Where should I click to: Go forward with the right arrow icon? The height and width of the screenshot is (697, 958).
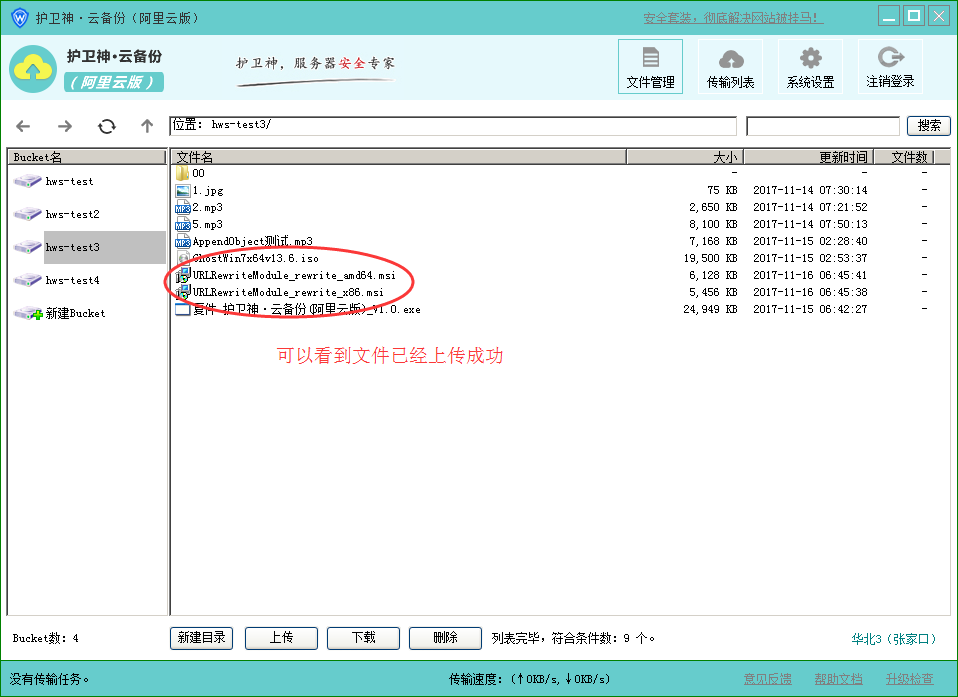coord(65,126)
